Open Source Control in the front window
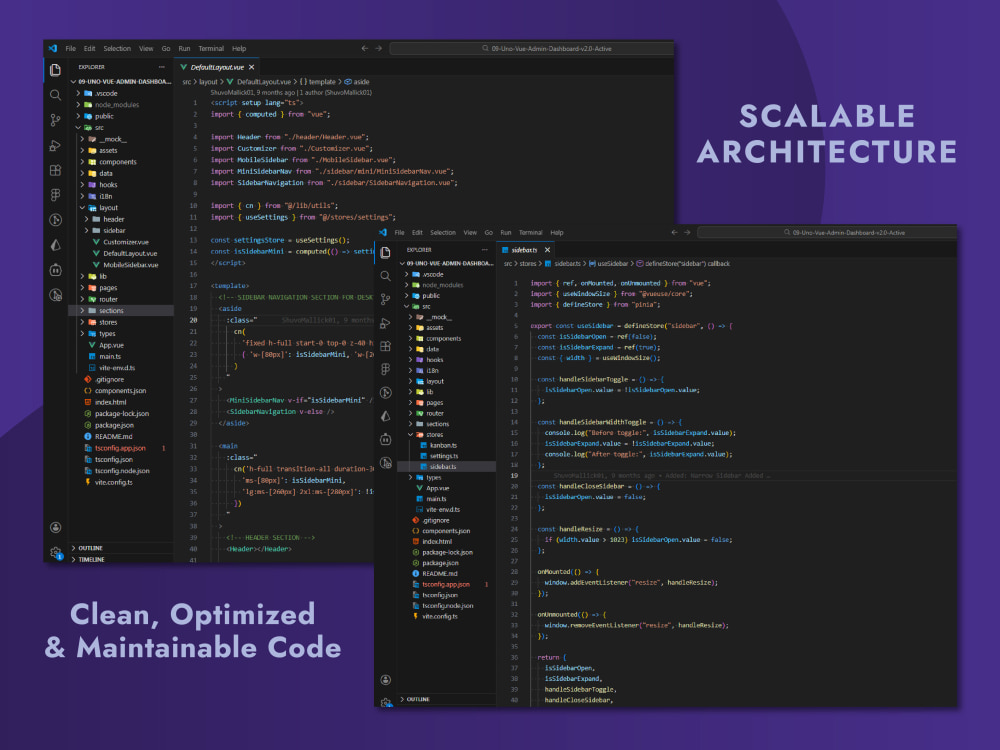The height and width of the screenshot is (750, 1000). (385, 299)
